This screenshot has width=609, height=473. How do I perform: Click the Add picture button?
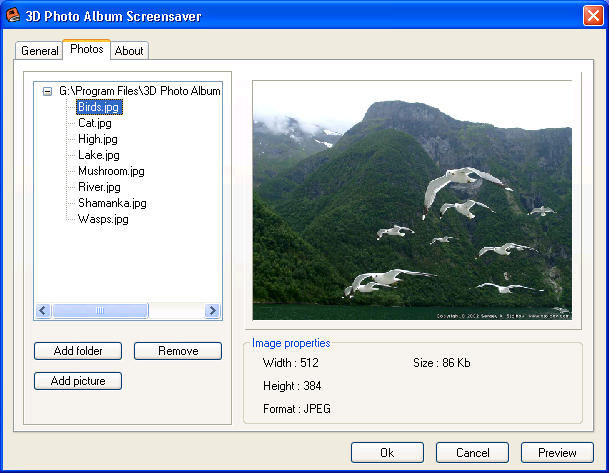[78, 381]
